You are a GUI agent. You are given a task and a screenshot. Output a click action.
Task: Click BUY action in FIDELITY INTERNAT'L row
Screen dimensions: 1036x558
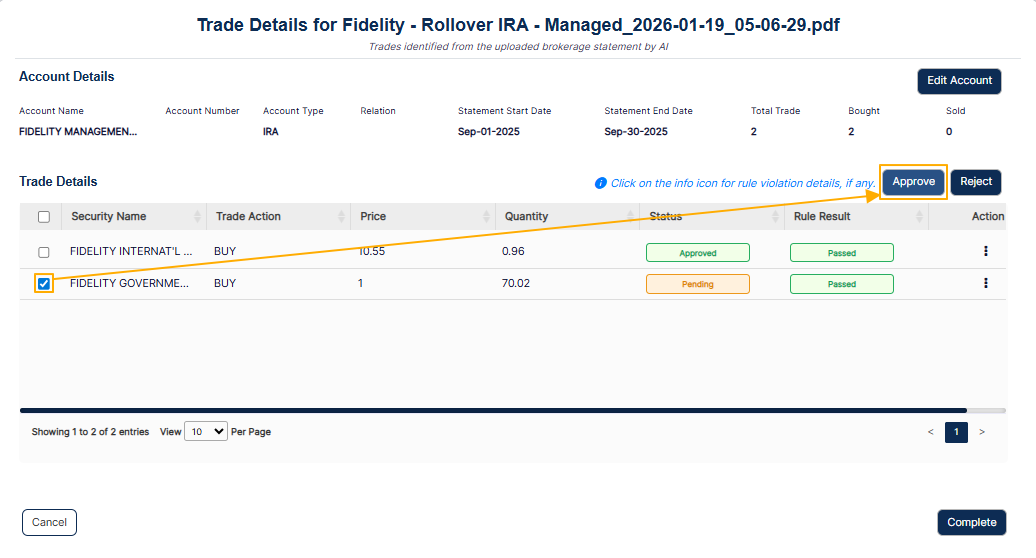pyautogui.click(x=225, y=251)
